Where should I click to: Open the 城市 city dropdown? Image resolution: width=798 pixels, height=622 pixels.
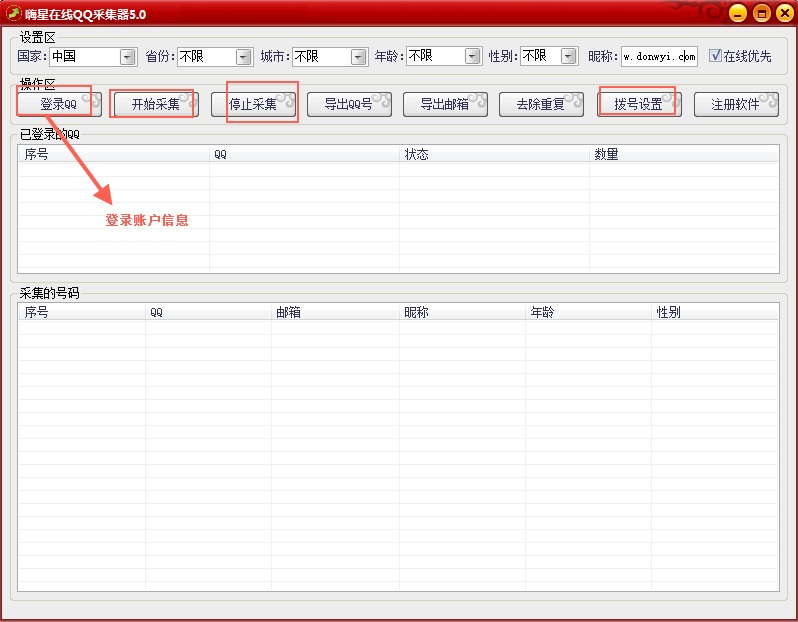pyautogui.click(x=357, y=57)
